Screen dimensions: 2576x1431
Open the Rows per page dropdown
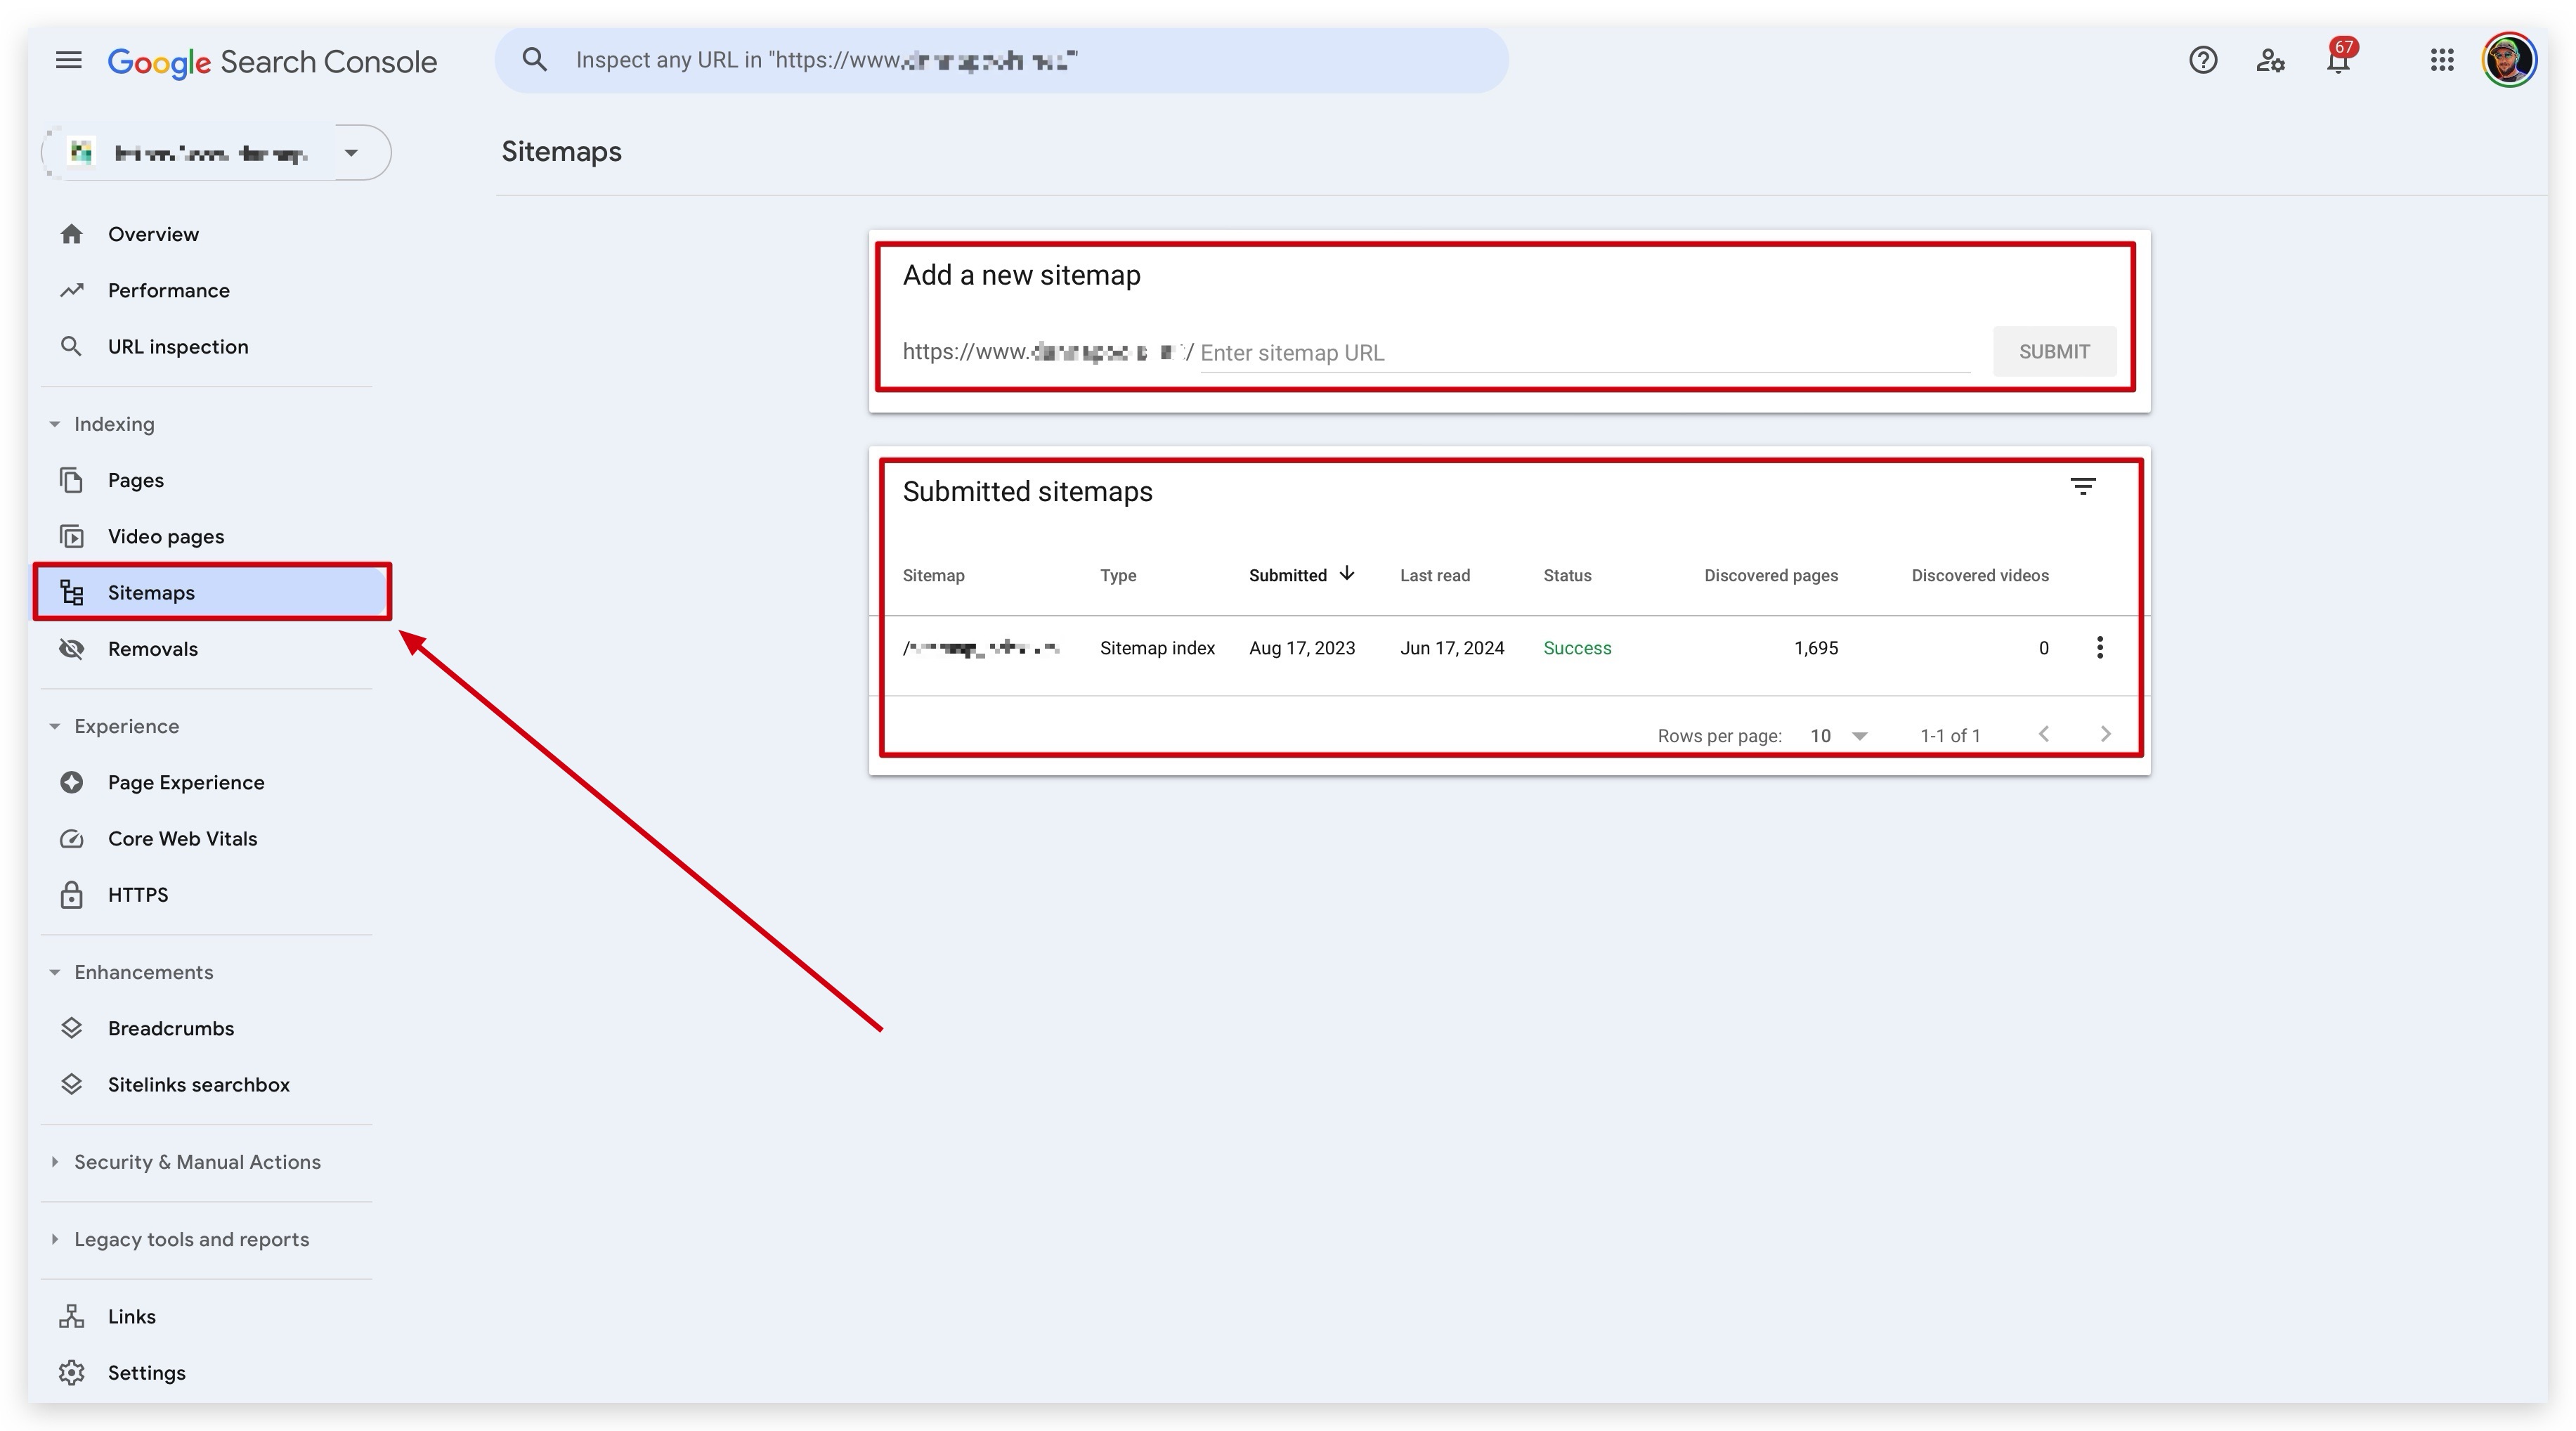(1838, 735)
